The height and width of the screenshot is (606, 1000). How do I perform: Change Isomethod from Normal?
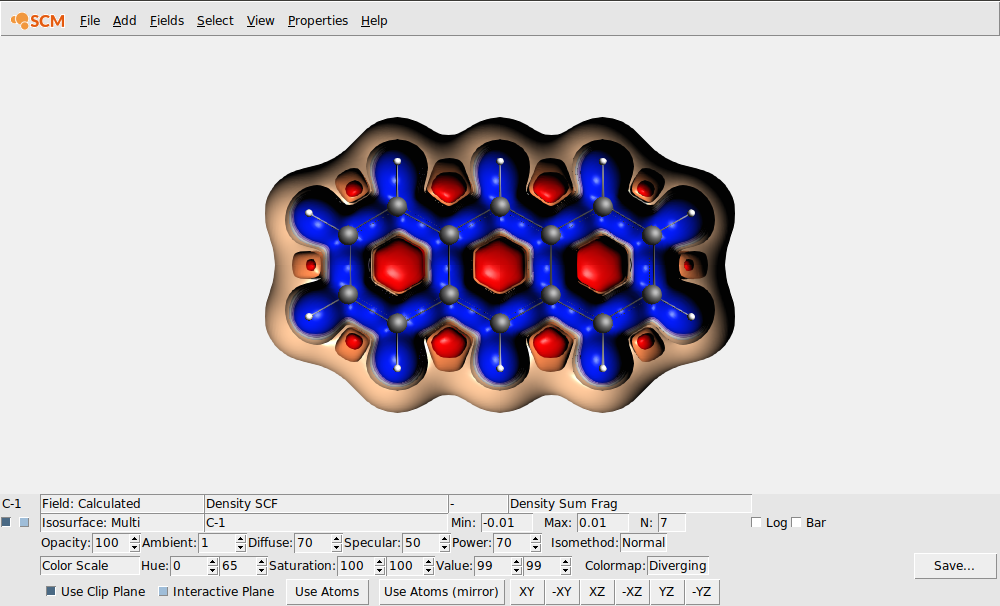[x=643, y=542]
